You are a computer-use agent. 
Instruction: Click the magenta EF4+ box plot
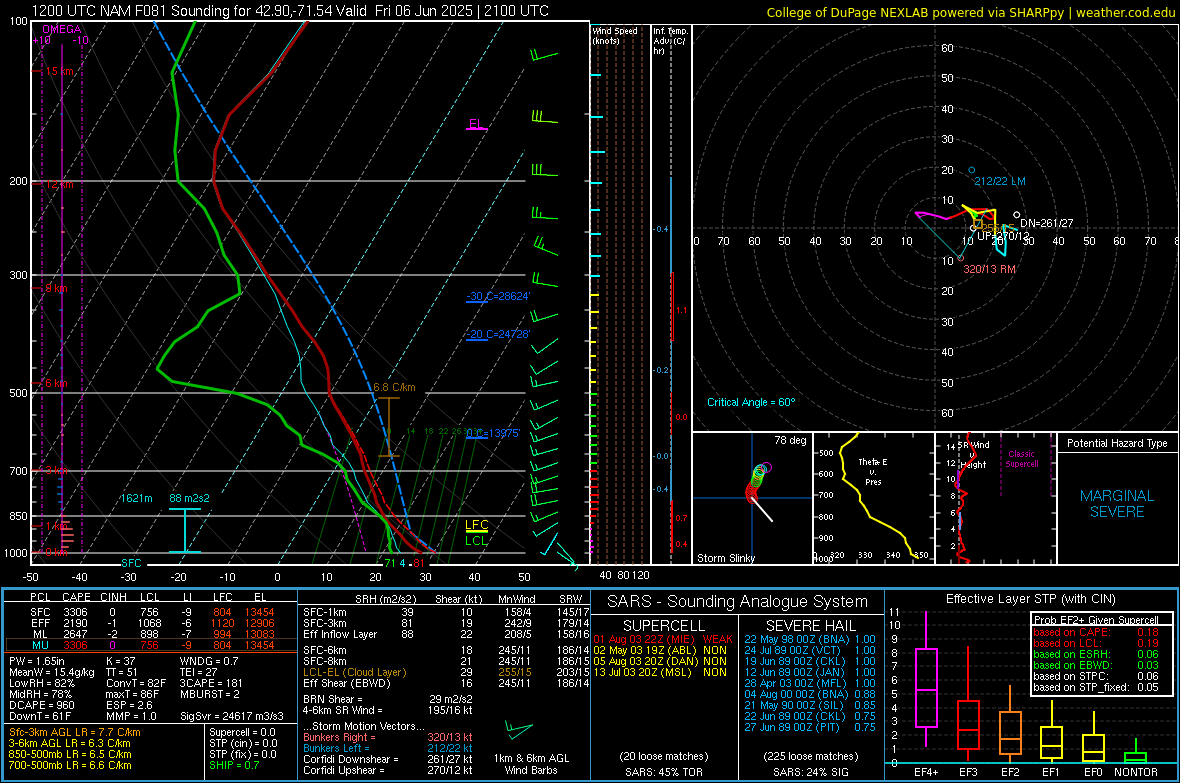tap(926, 679)
